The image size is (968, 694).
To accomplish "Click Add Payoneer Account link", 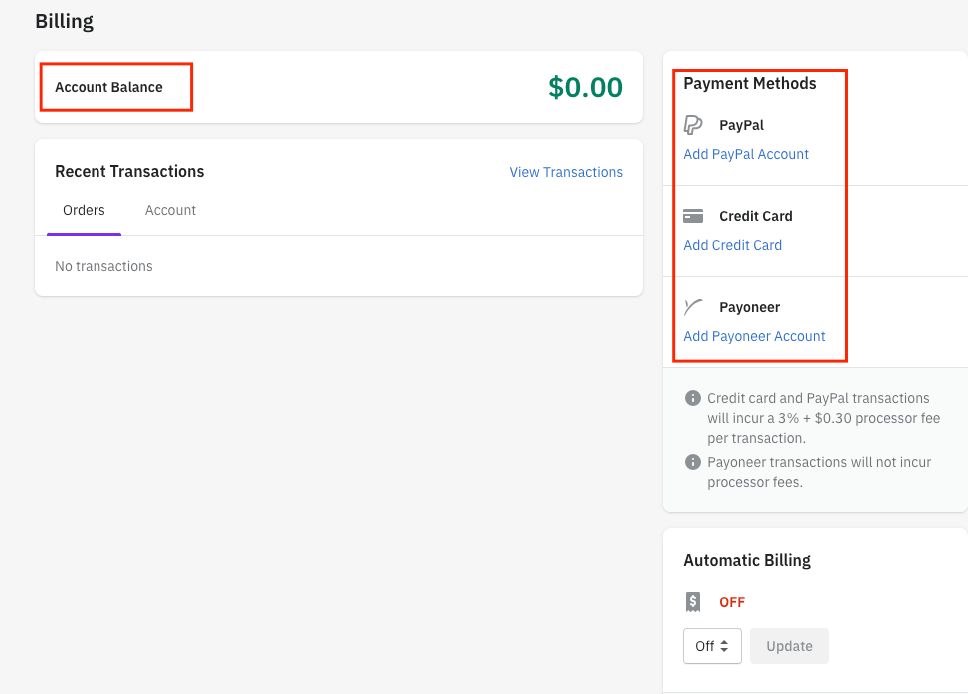I will pos(754,336).
